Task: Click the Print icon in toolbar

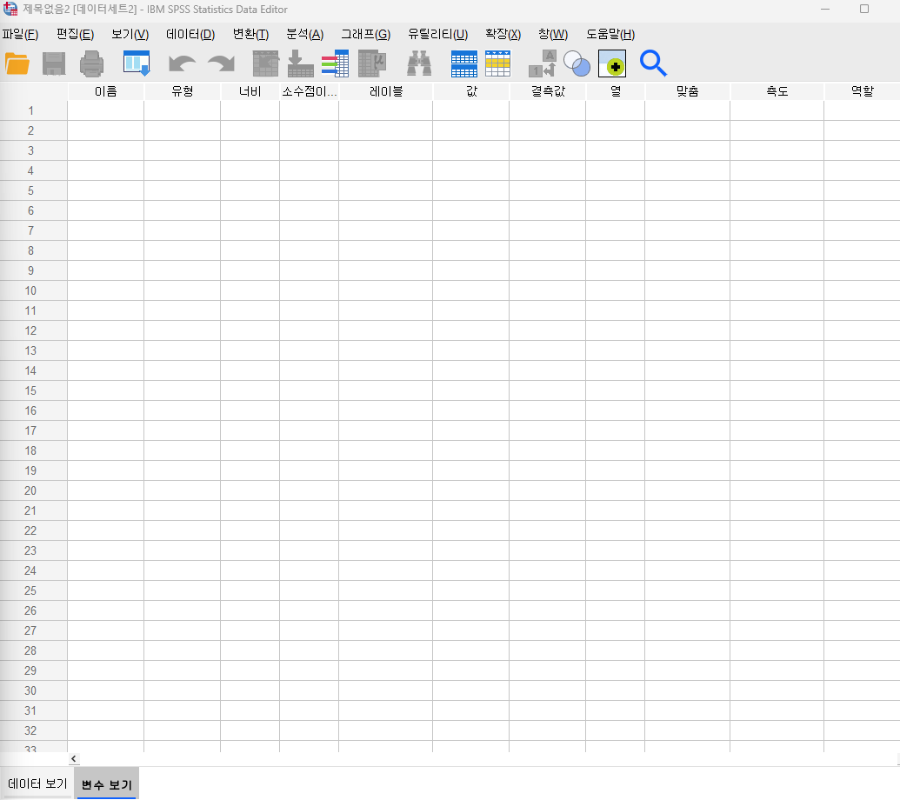Action: [x=92, y=64]
